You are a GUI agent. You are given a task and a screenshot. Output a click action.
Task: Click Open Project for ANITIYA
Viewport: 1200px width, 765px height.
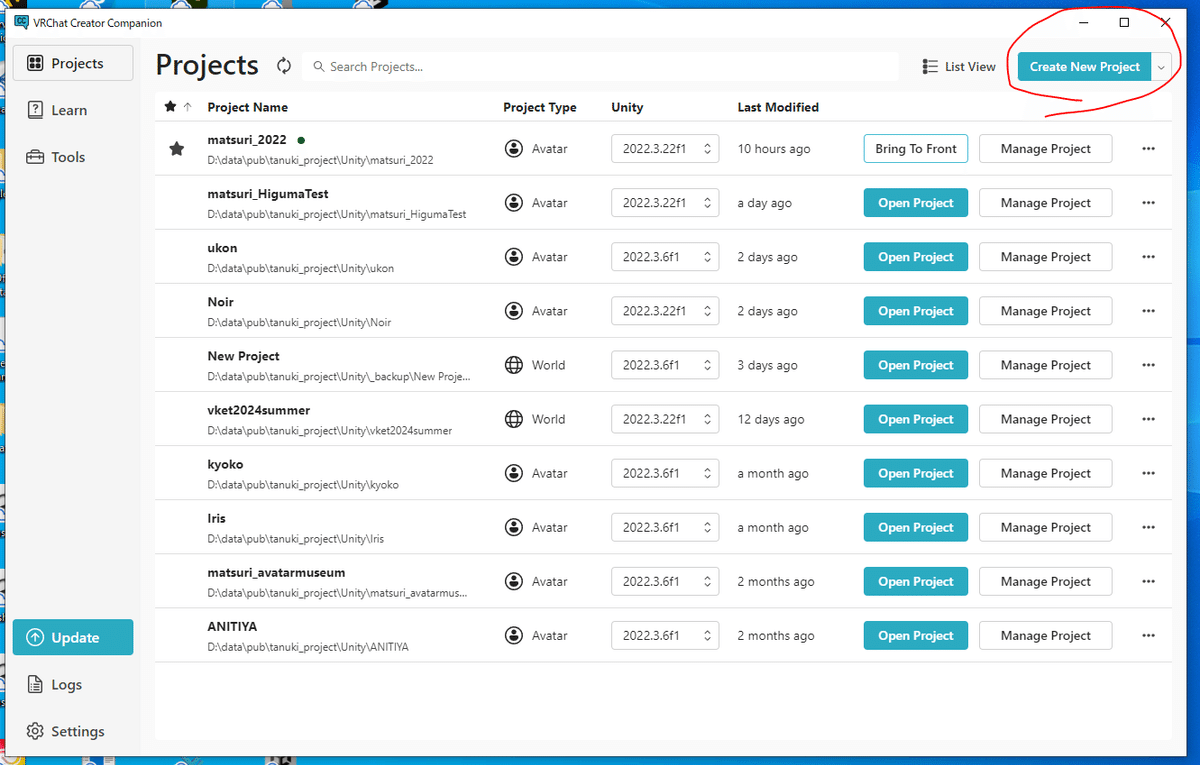(x=916, y=635)
